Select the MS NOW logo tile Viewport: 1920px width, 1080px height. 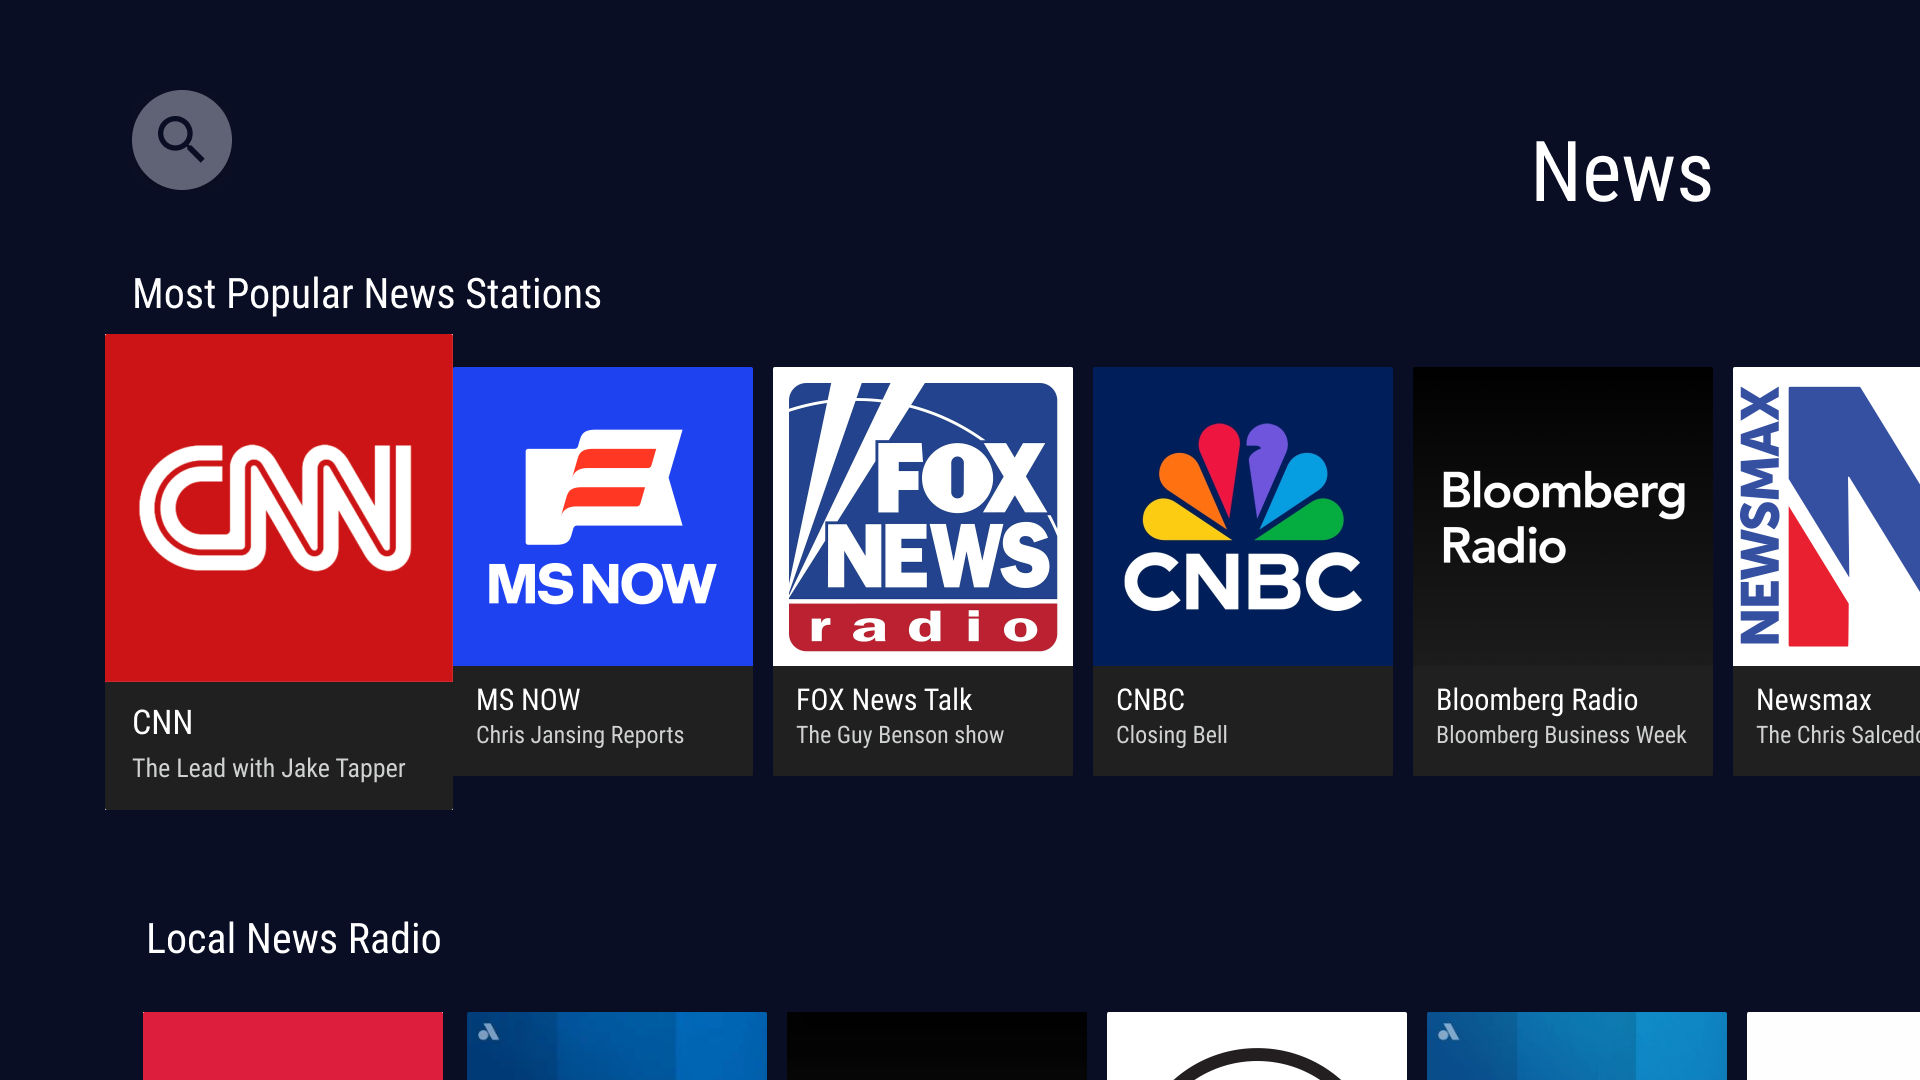[x=602, y=516]
